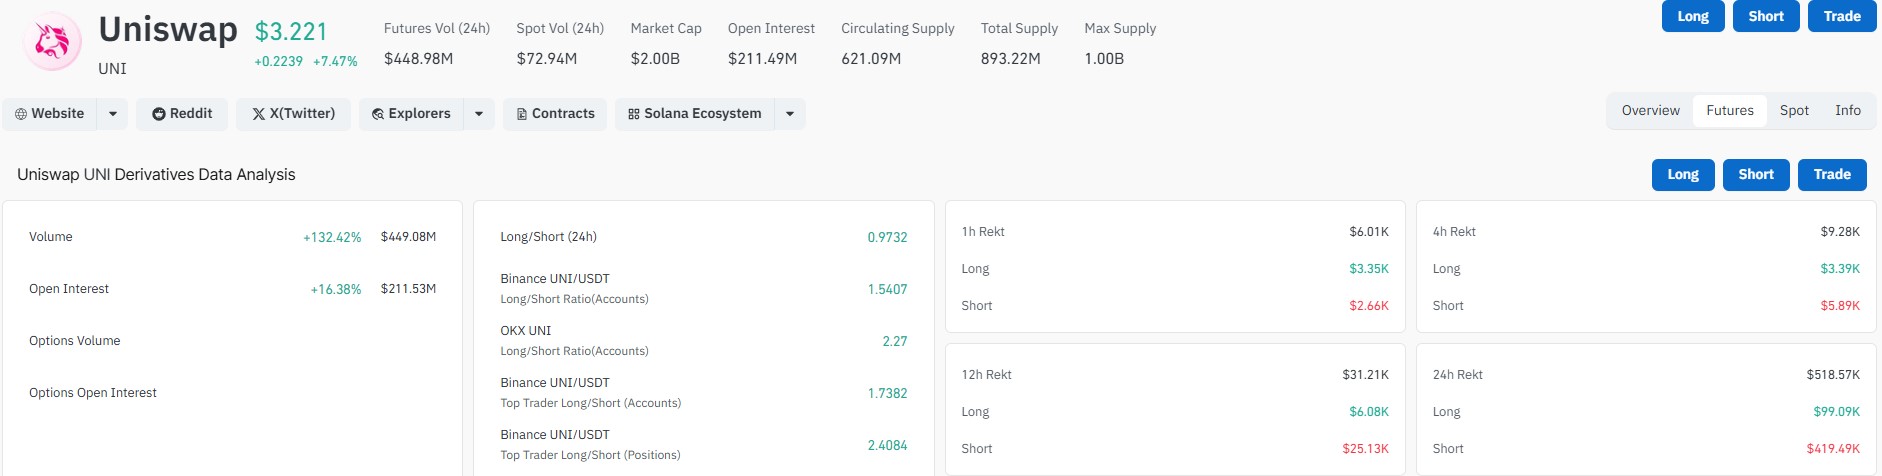Screen dimensions: 1882x476
Task: Click Long button in Derivatives Data Analysis
Action: click(x=1683, y=174)
